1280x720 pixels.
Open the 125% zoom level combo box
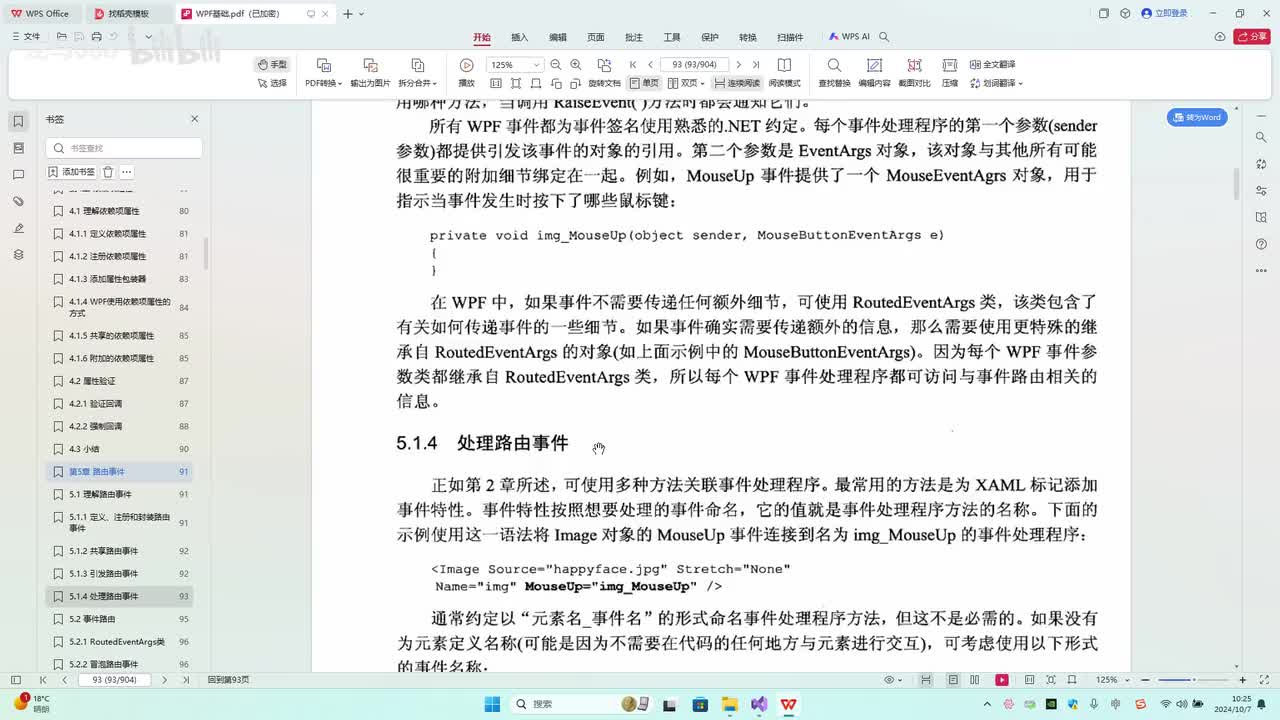tap(515, 65)
